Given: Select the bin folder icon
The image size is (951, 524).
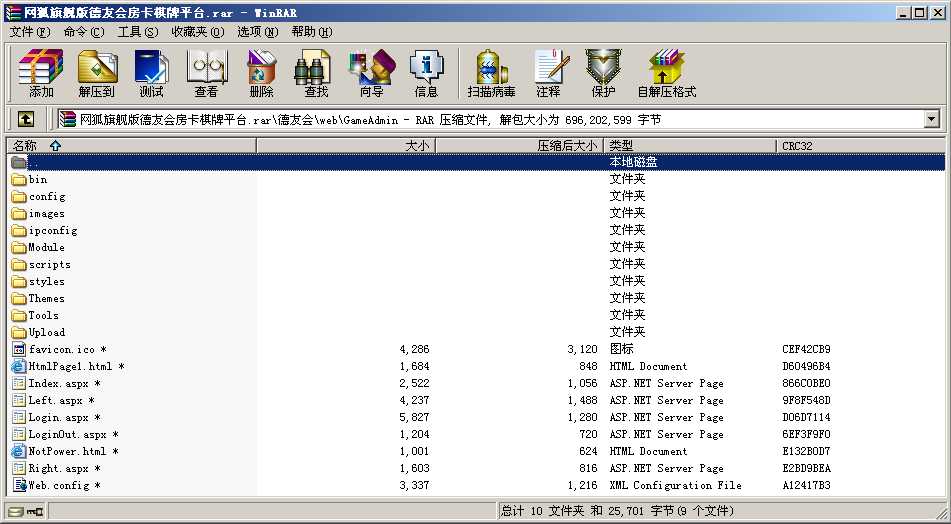Looking at the screenshot, I should tap(19, 180).
